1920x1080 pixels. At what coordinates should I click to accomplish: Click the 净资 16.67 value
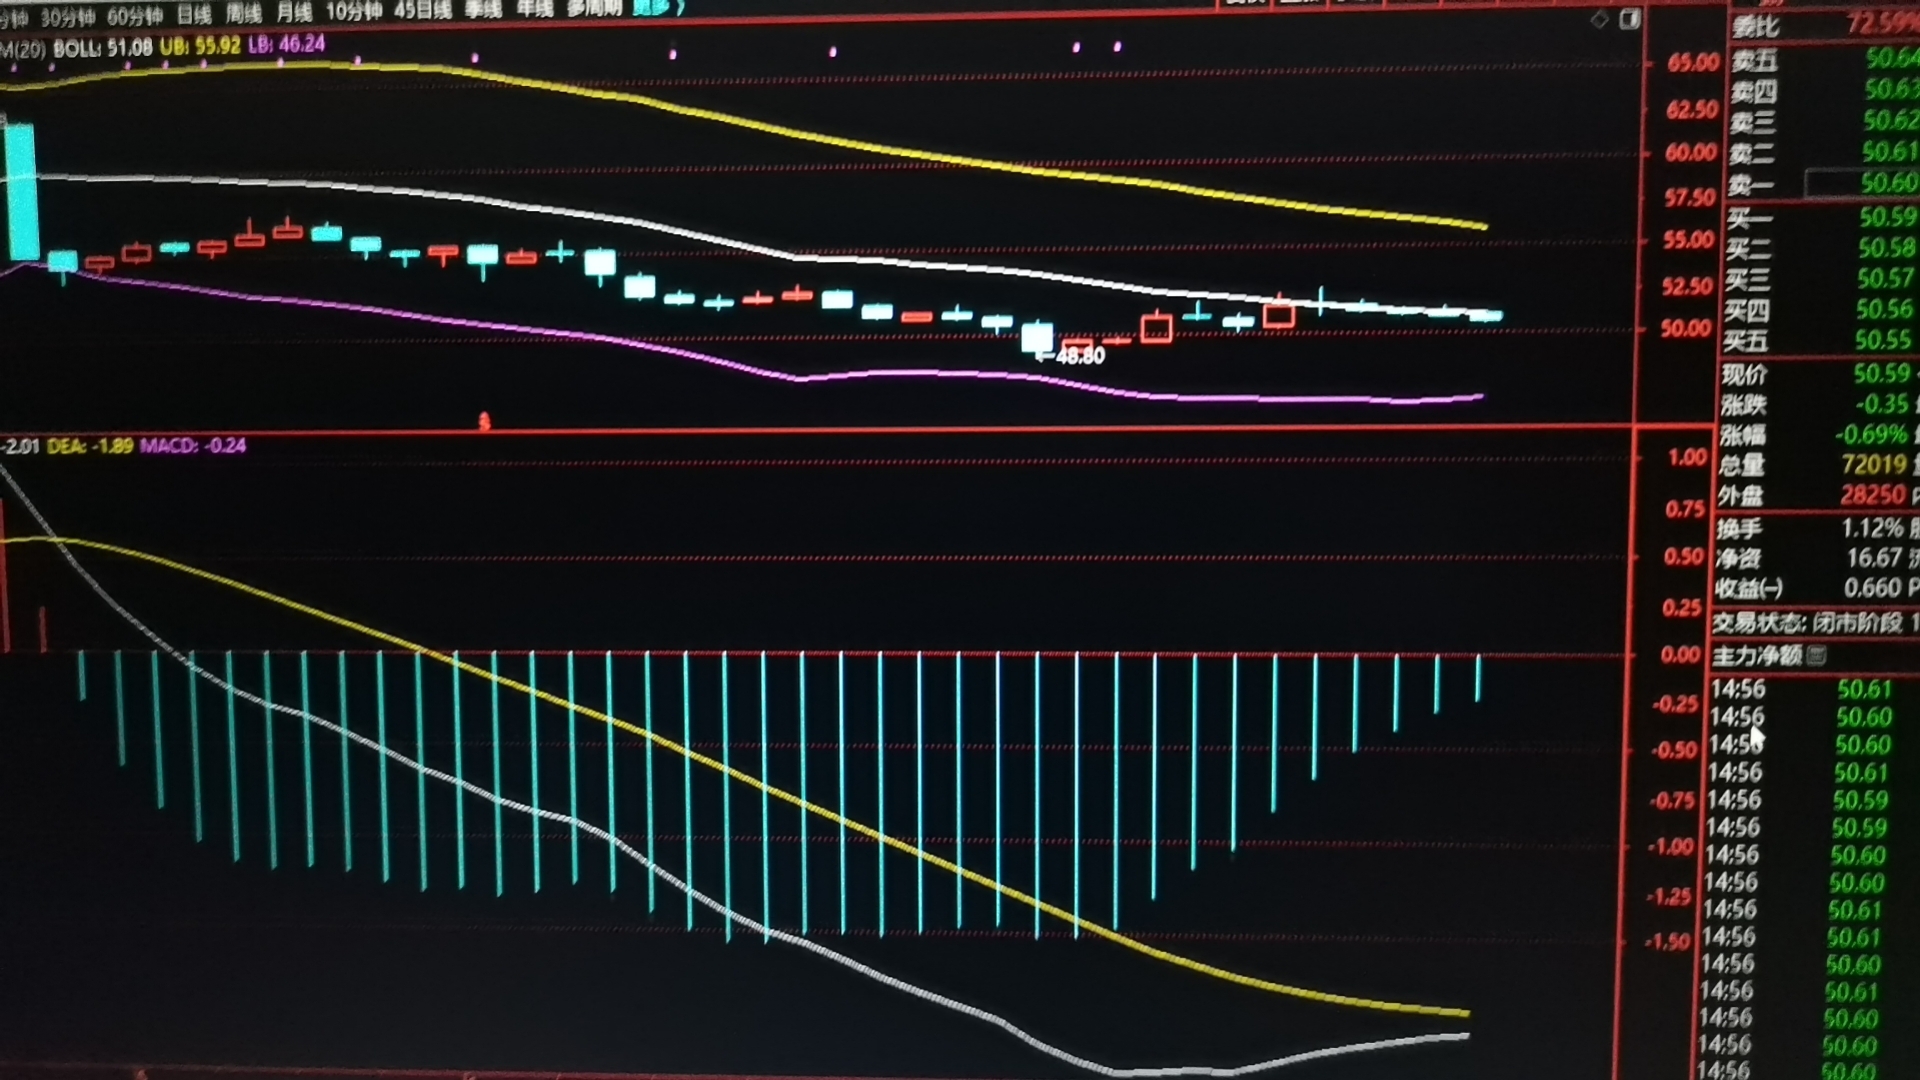pyautogui.click(x=1874, y=557)
